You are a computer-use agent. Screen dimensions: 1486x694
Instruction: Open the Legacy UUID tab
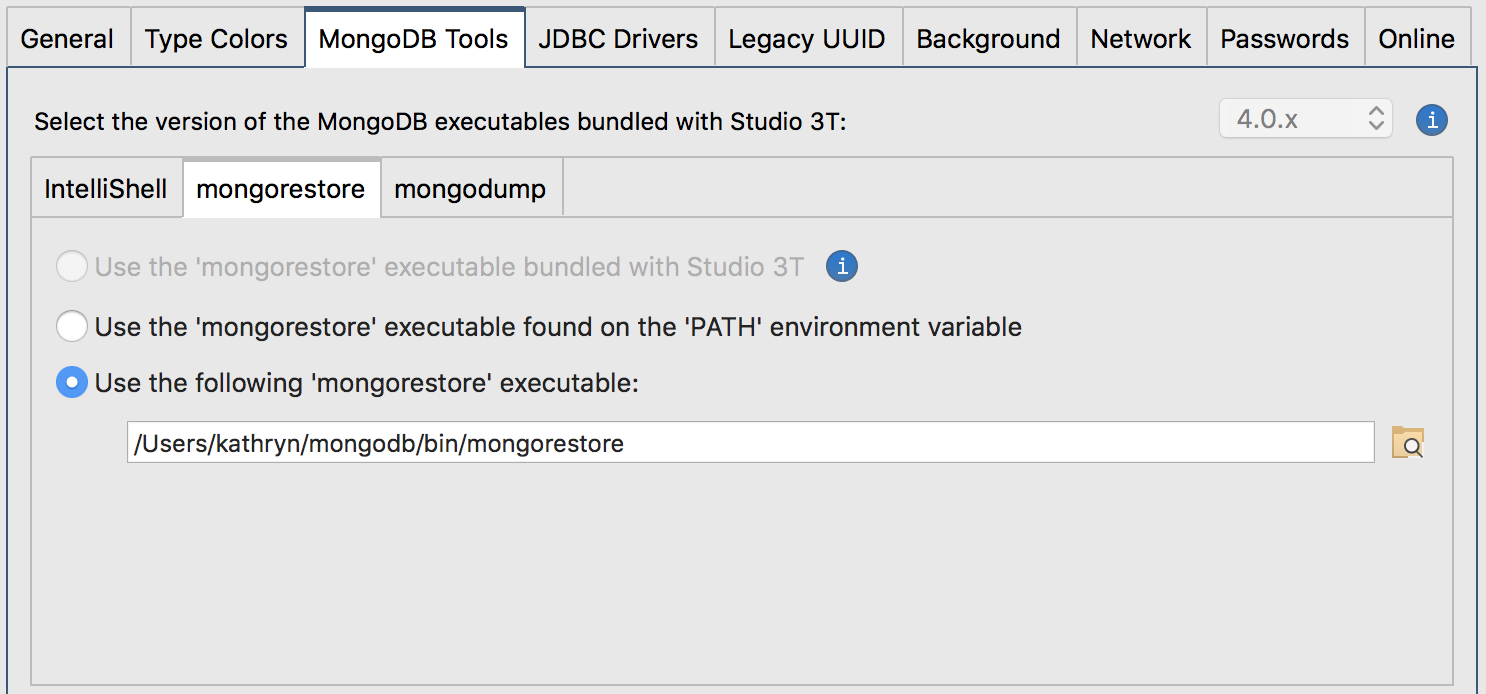807,39
